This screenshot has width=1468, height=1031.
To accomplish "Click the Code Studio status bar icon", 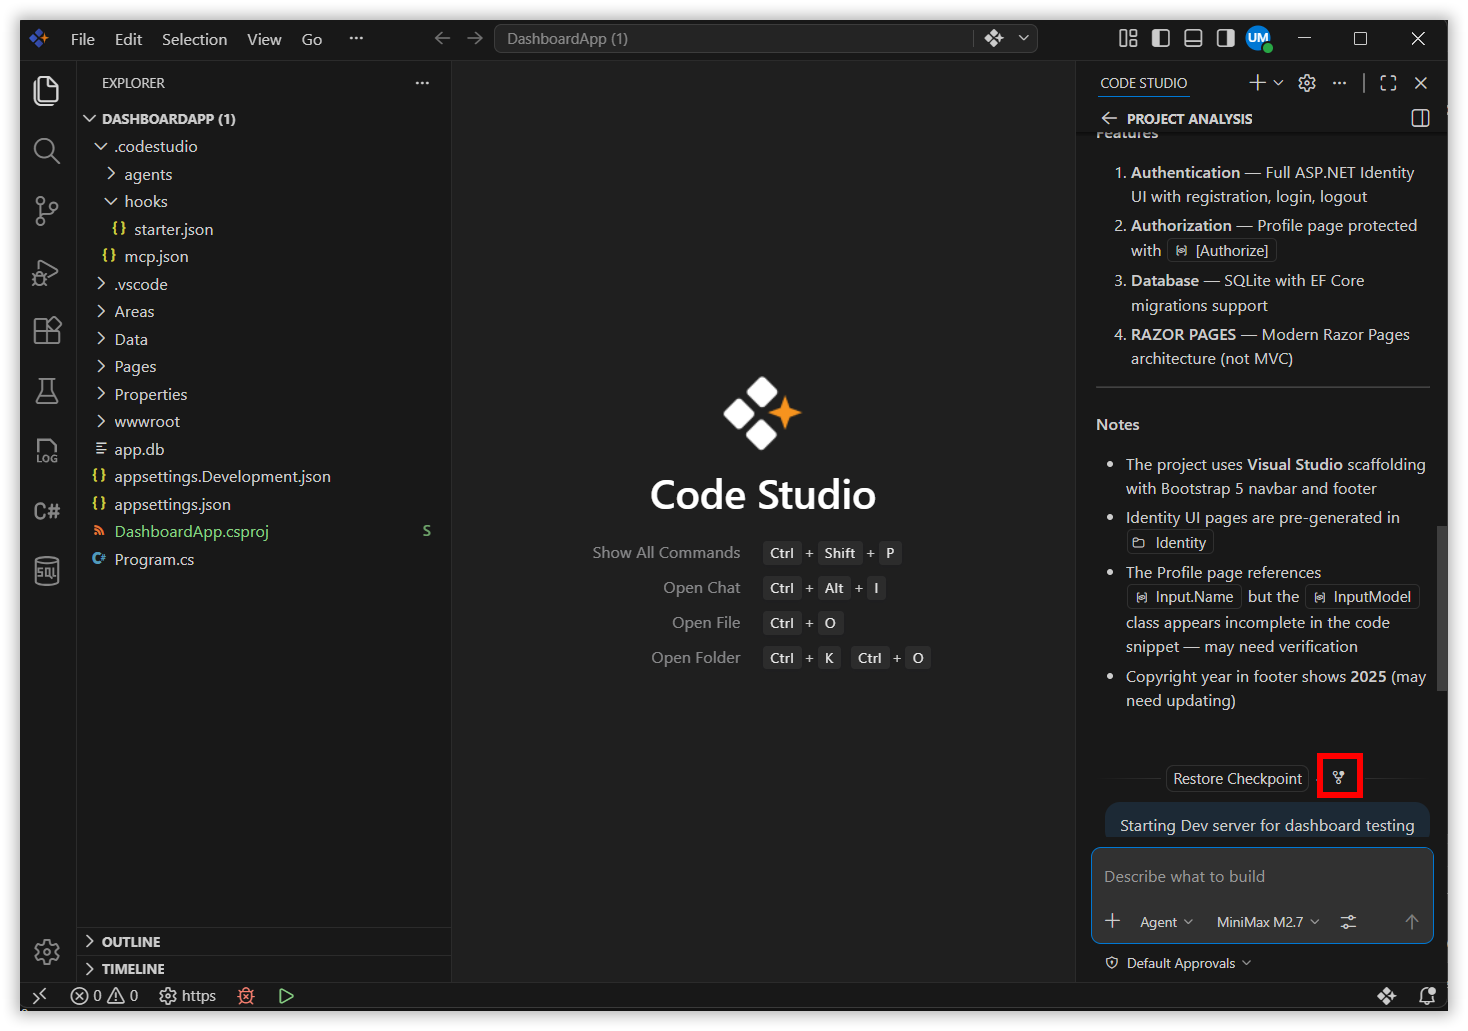I will pyautogui.click(x=1386, y=996).
